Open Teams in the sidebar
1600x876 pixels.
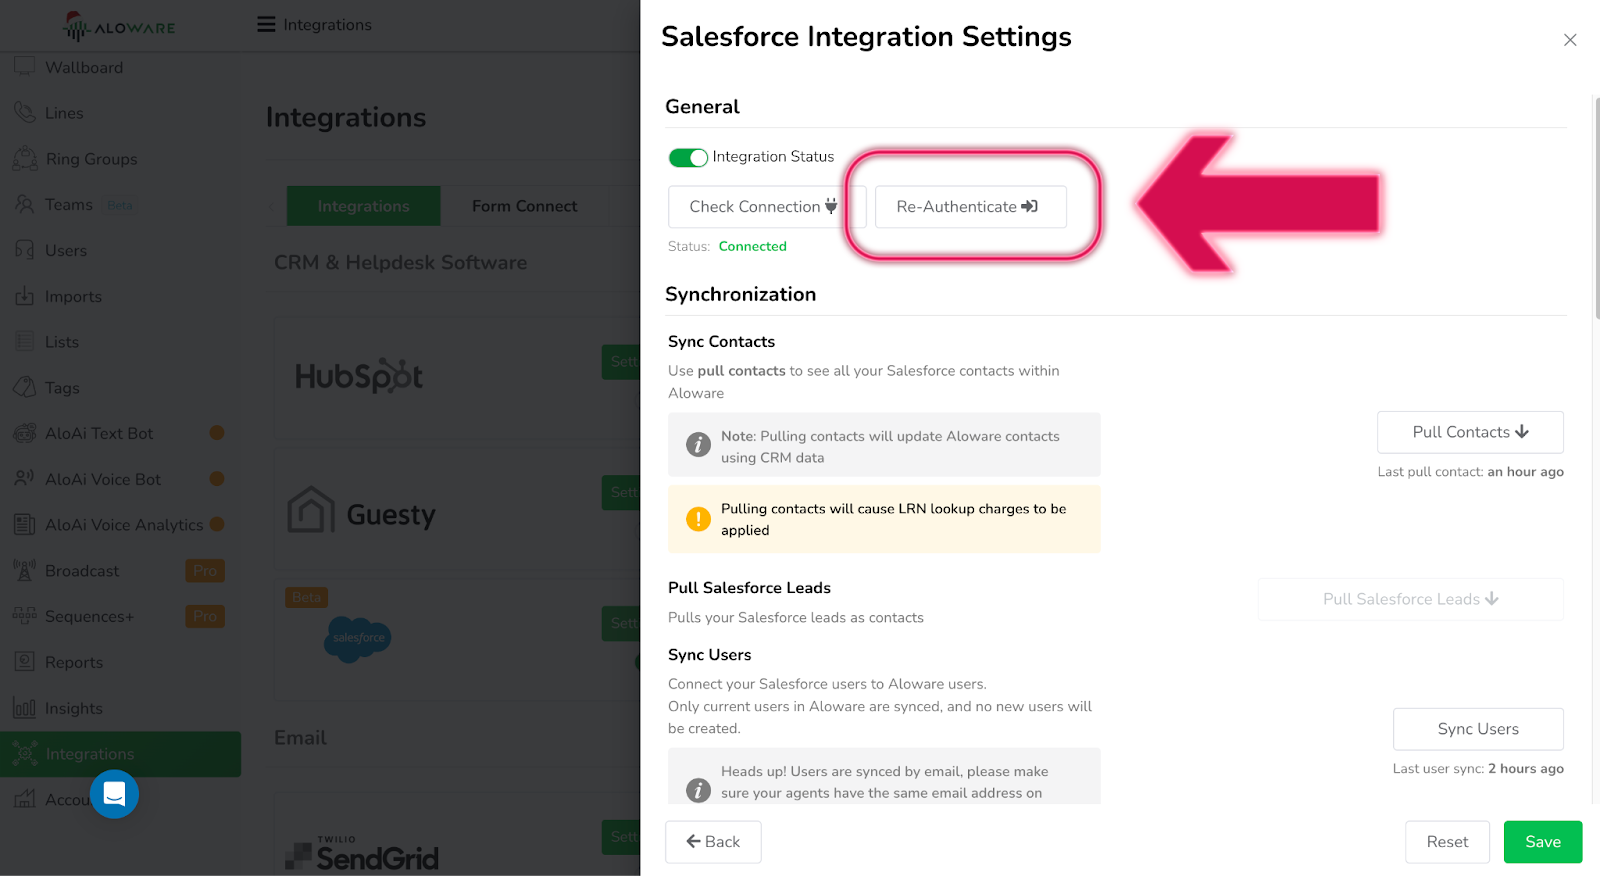[x=68, y=205]
